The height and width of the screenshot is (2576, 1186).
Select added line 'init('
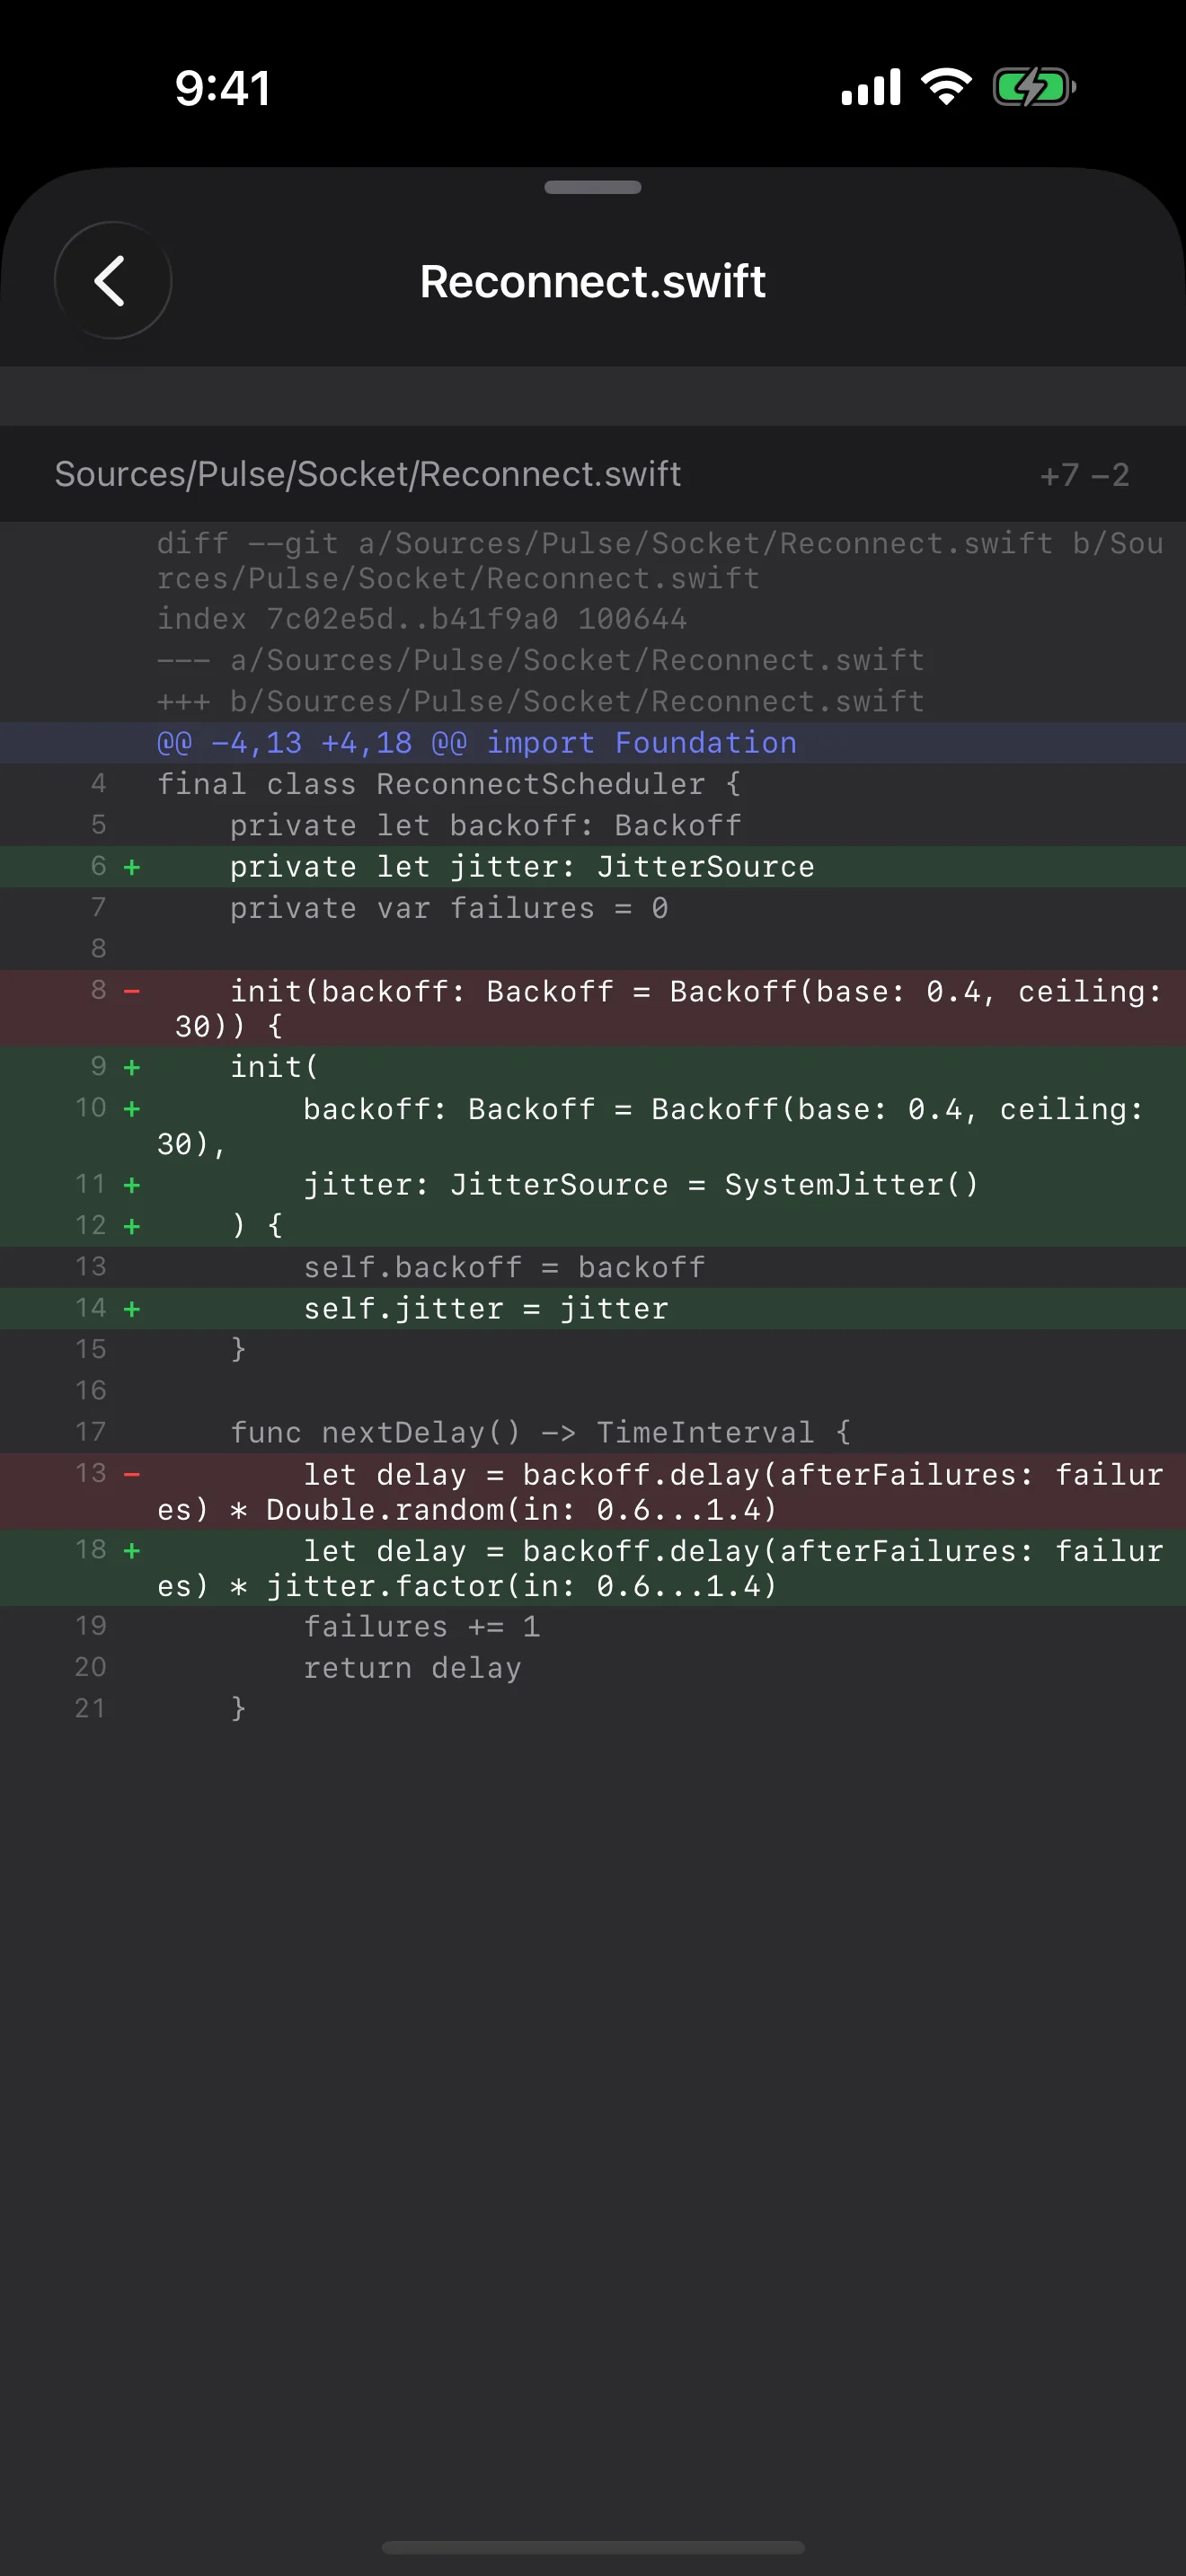(x=593, y=1067)
